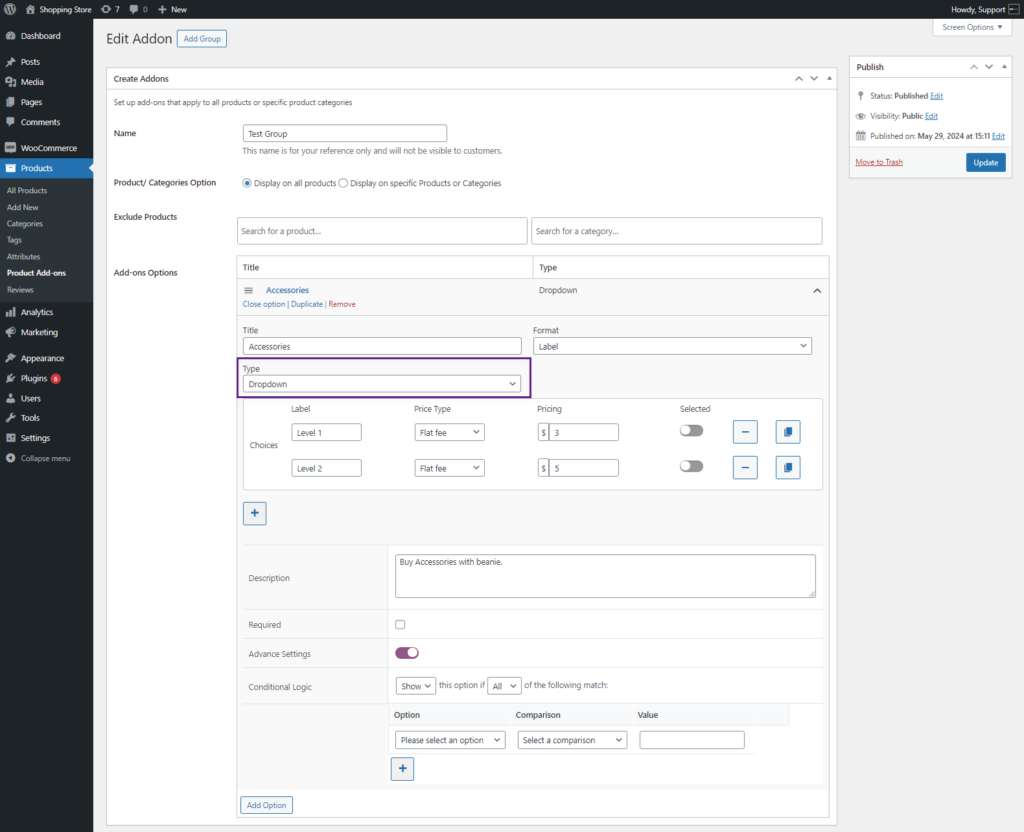This screenshot has width=1024, height=832.
Task: Open Attributes submenu item
Action: pyautogui.click(x=24, y=257)
